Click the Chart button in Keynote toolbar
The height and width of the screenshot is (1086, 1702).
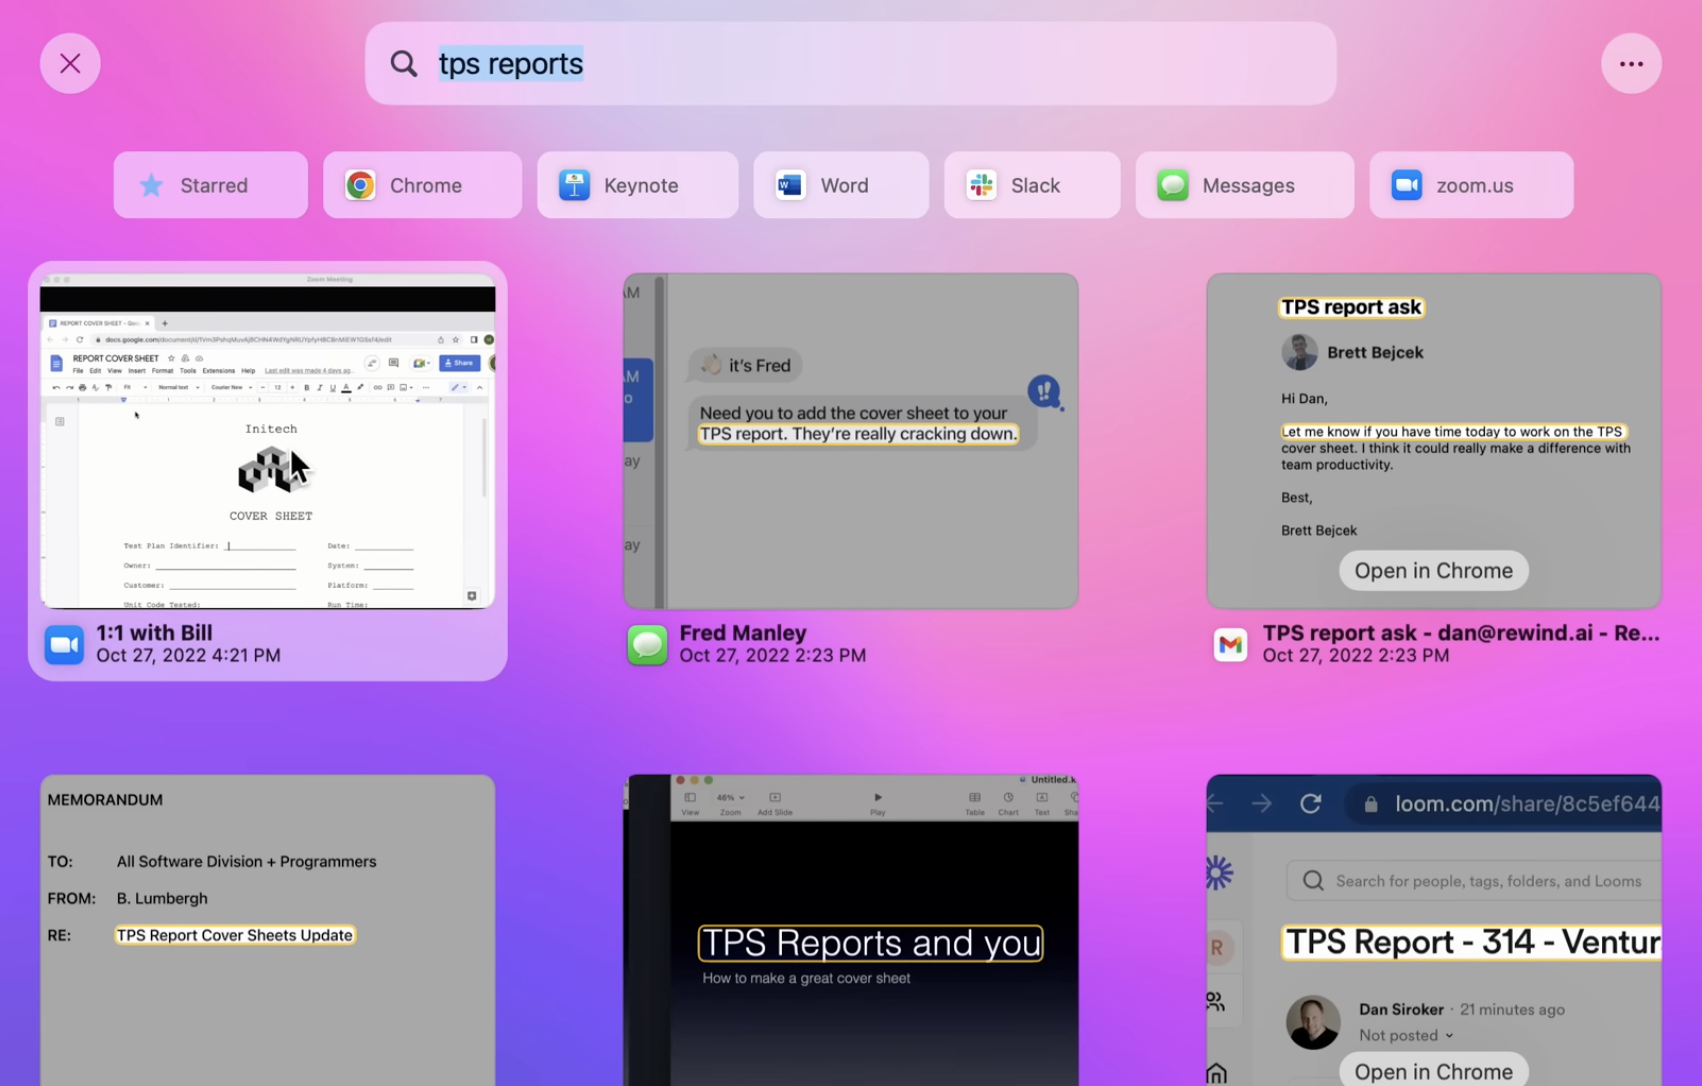click(x=1008, y=803)
